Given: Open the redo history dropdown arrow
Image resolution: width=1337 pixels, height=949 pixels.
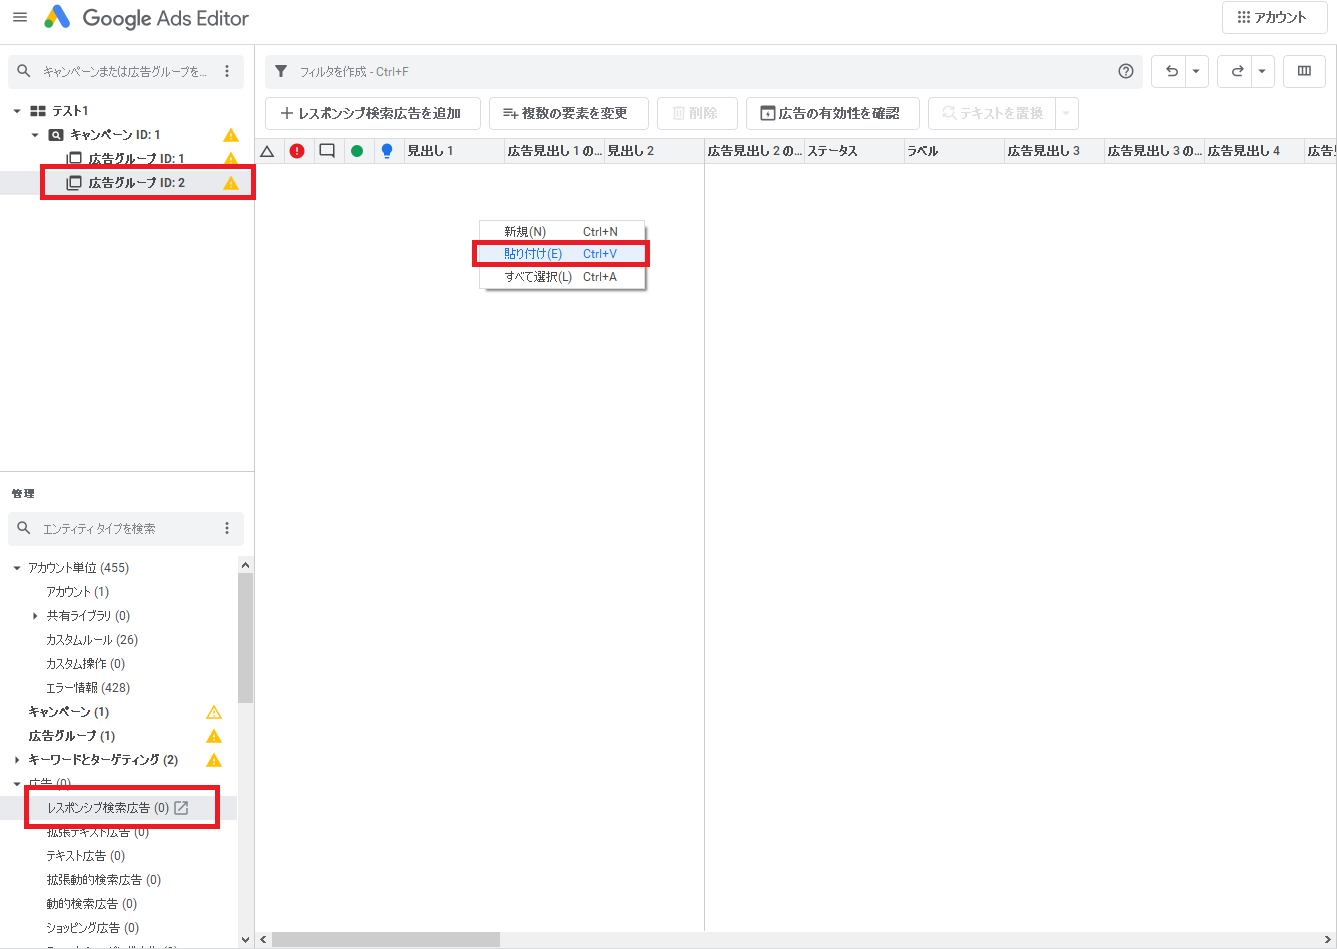Looking at the screenshot, I should coord(1262,71).
